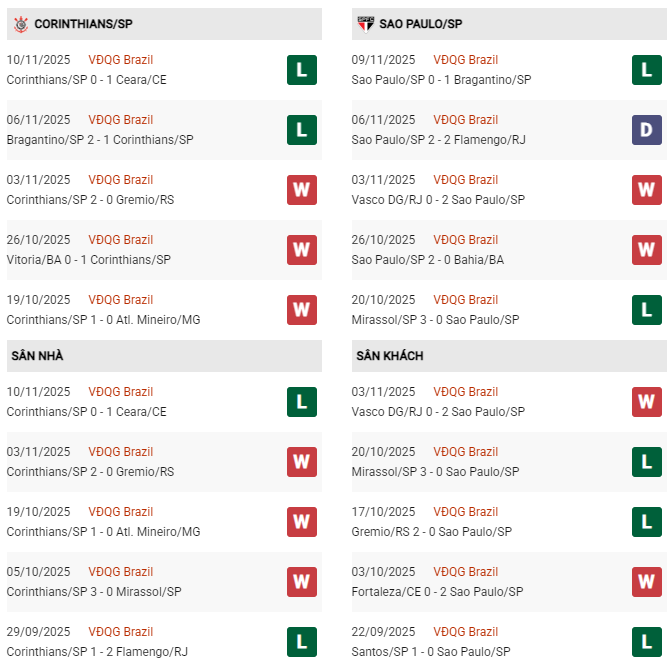
Task: Click win badge for Vitoria 0-1 Corinthians
Action: [302, 250]
